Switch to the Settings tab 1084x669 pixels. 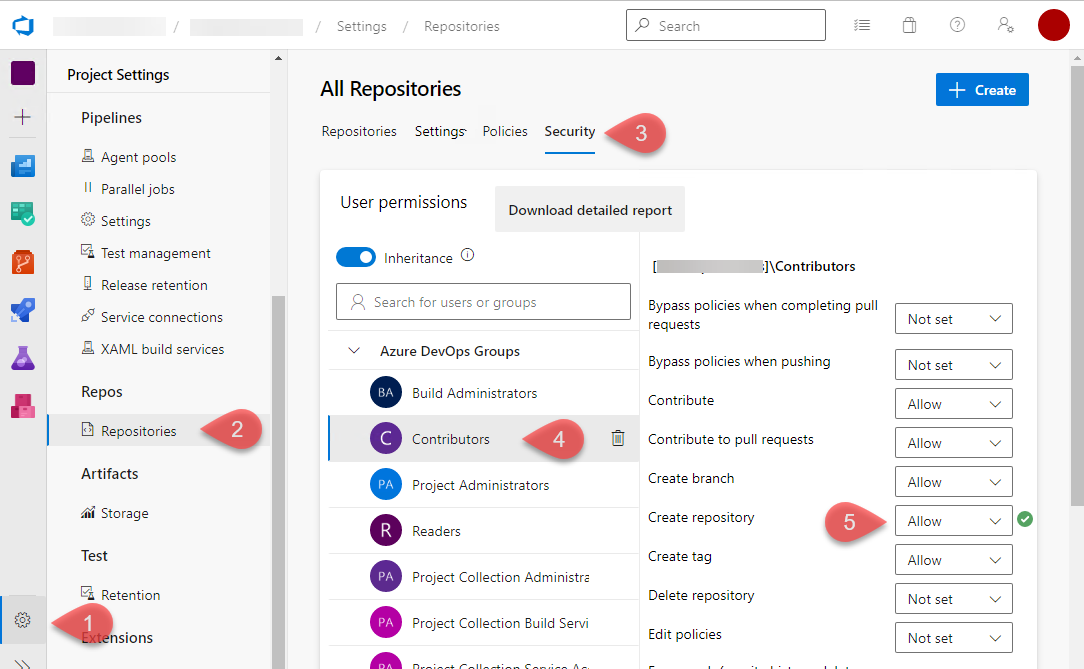(x=440, y=131)
